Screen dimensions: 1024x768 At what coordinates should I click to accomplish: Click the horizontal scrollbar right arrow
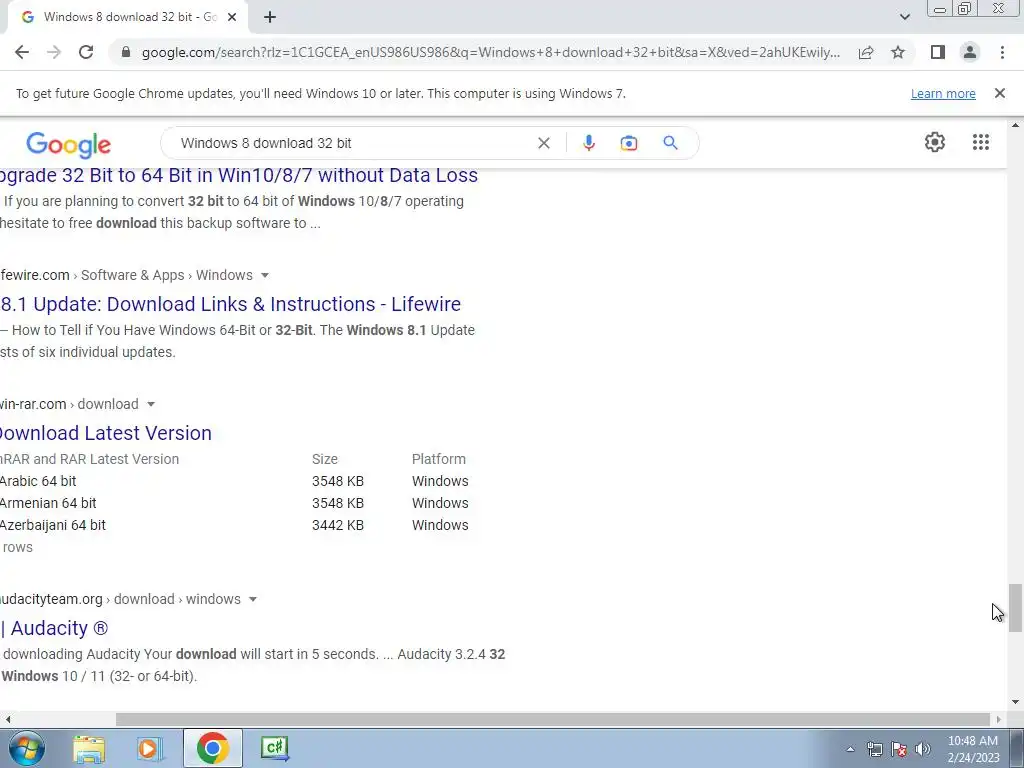pos(999,719)
